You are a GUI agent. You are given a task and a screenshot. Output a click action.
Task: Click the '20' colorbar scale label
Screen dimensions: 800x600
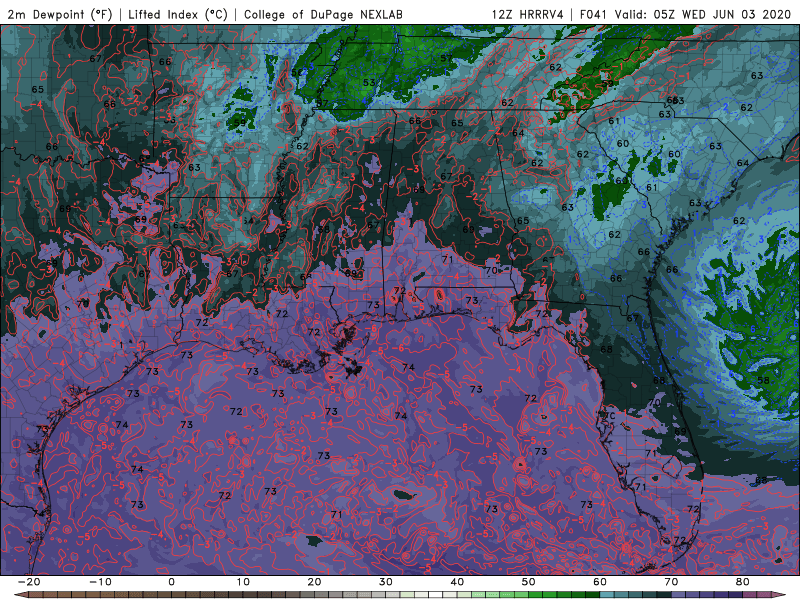point(314,582)
